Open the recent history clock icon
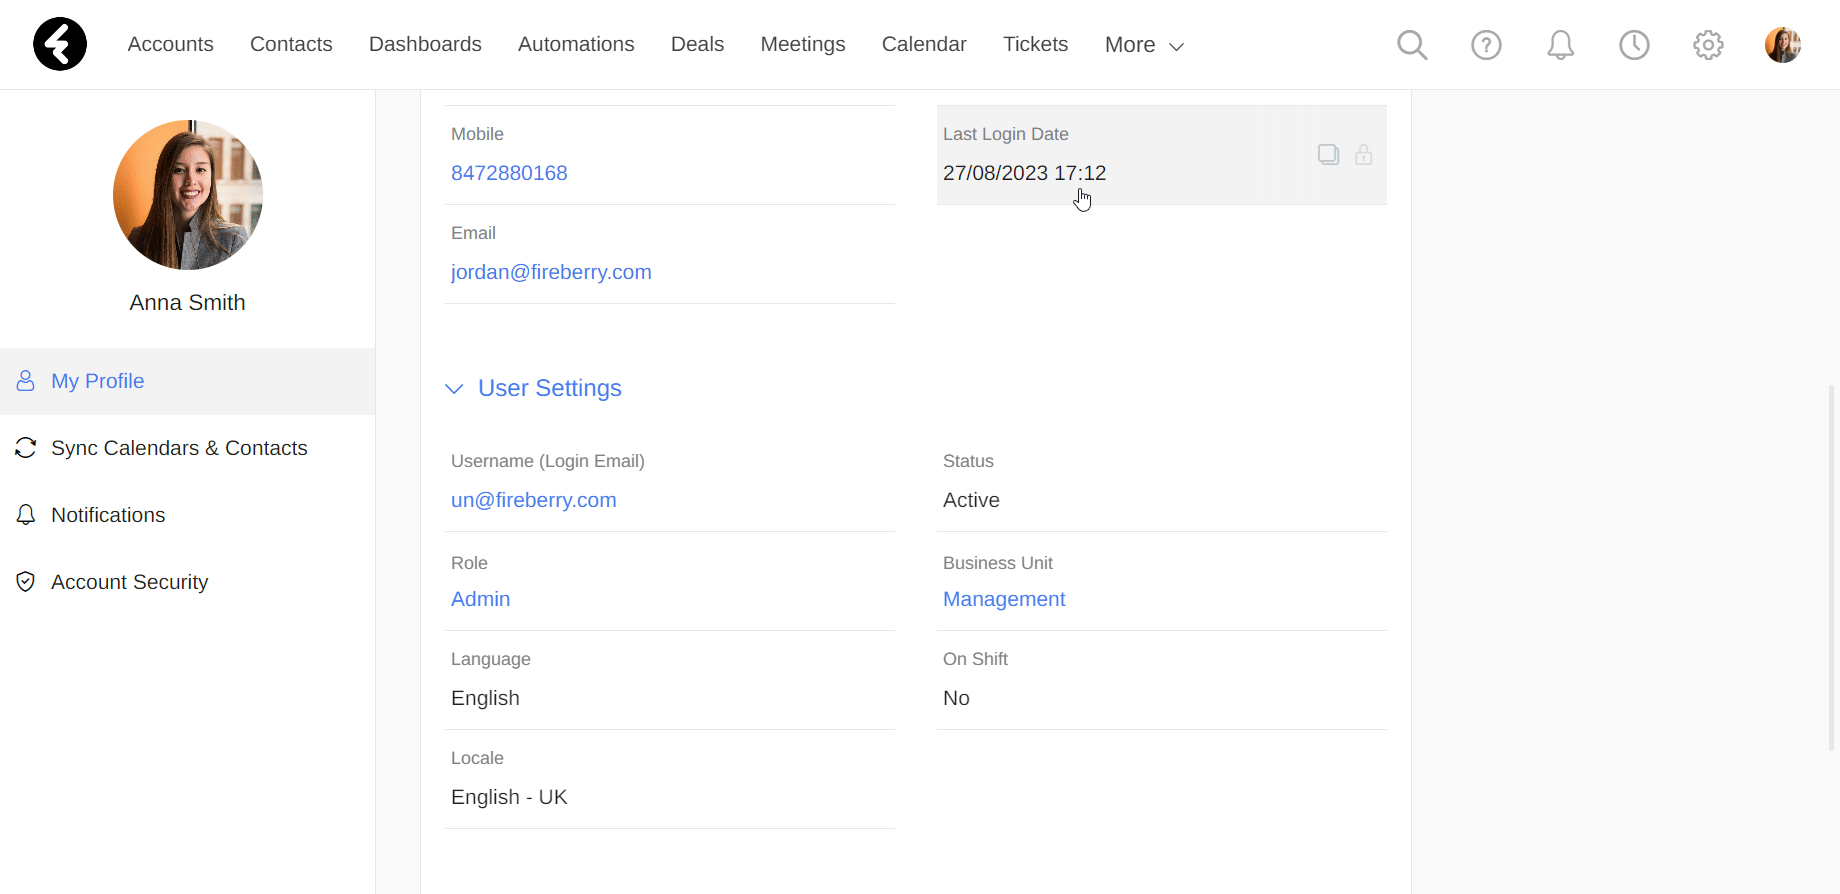1840x894 pixels. tap(1634, 45)
